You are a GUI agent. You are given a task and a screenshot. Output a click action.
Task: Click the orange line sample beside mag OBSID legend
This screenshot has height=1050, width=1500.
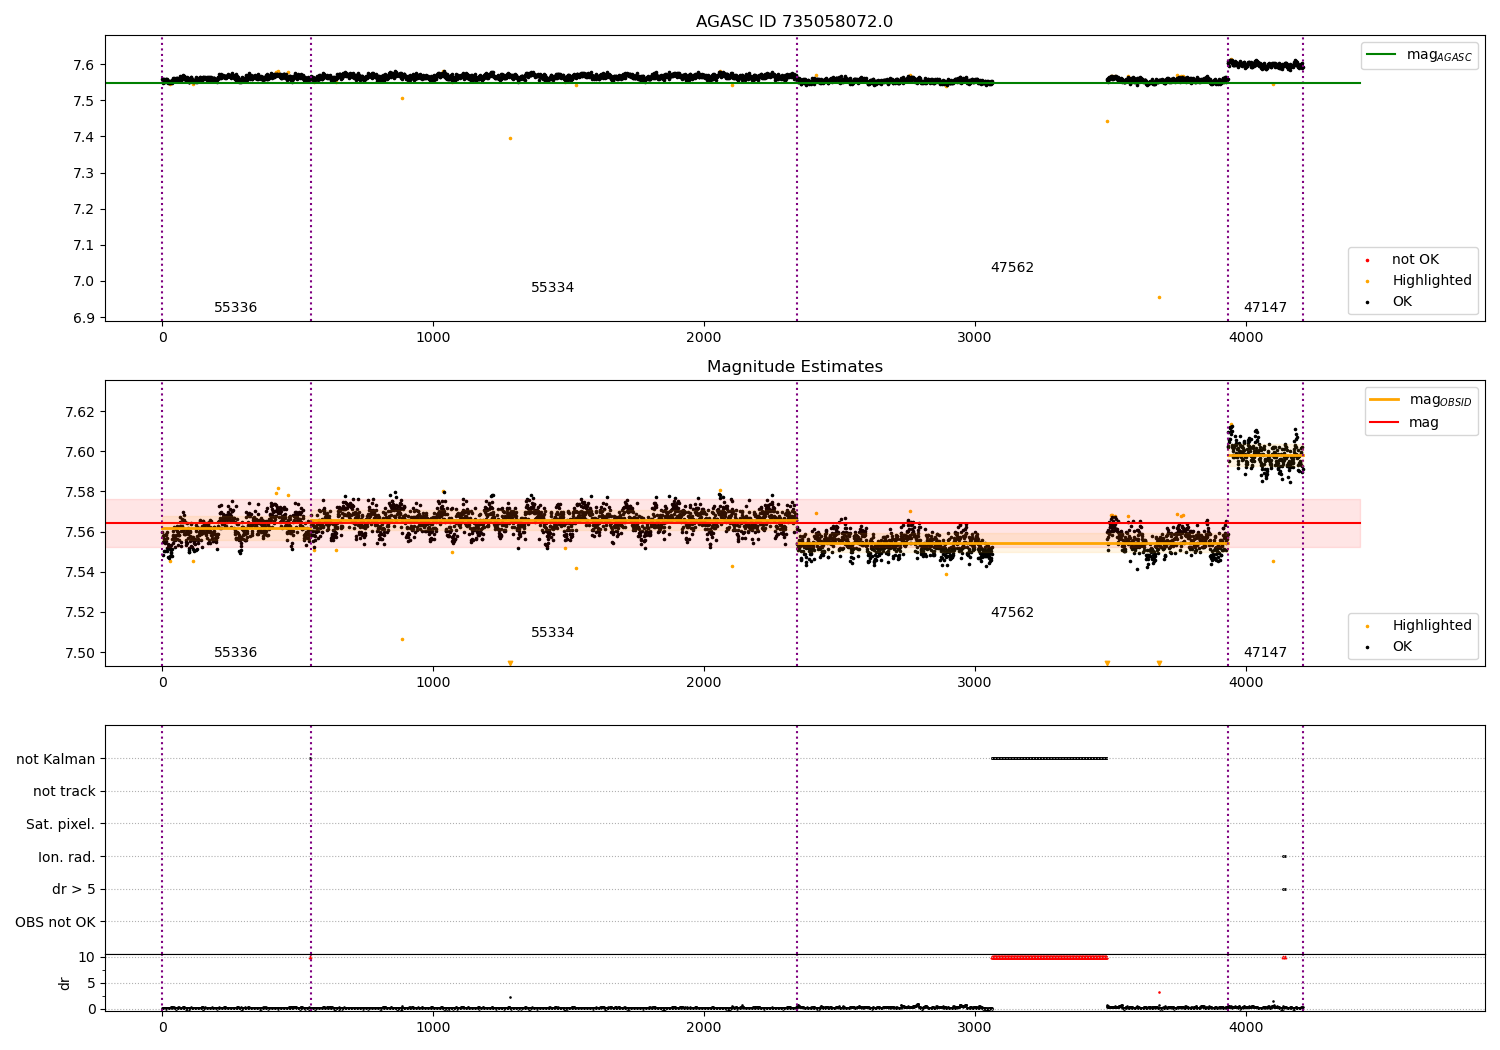pyautogui.click(x=1384, y=400)
